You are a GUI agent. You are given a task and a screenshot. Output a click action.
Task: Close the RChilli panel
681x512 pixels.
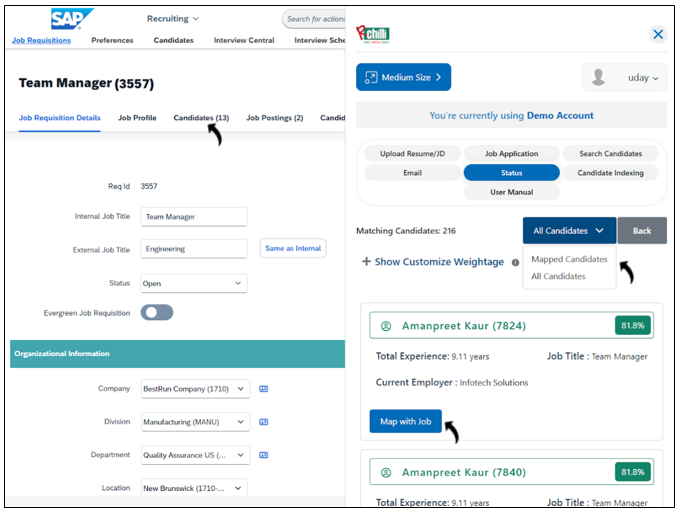657,34
